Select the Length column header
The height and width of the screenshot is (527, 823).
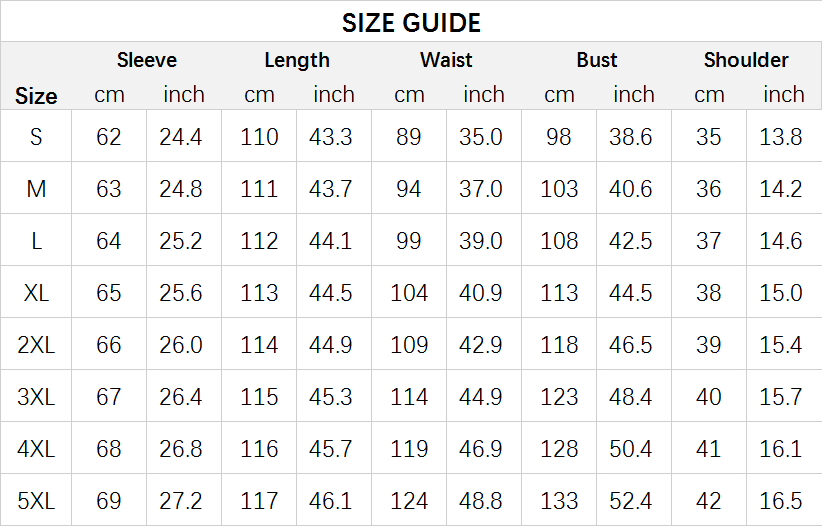pos(297,60)
